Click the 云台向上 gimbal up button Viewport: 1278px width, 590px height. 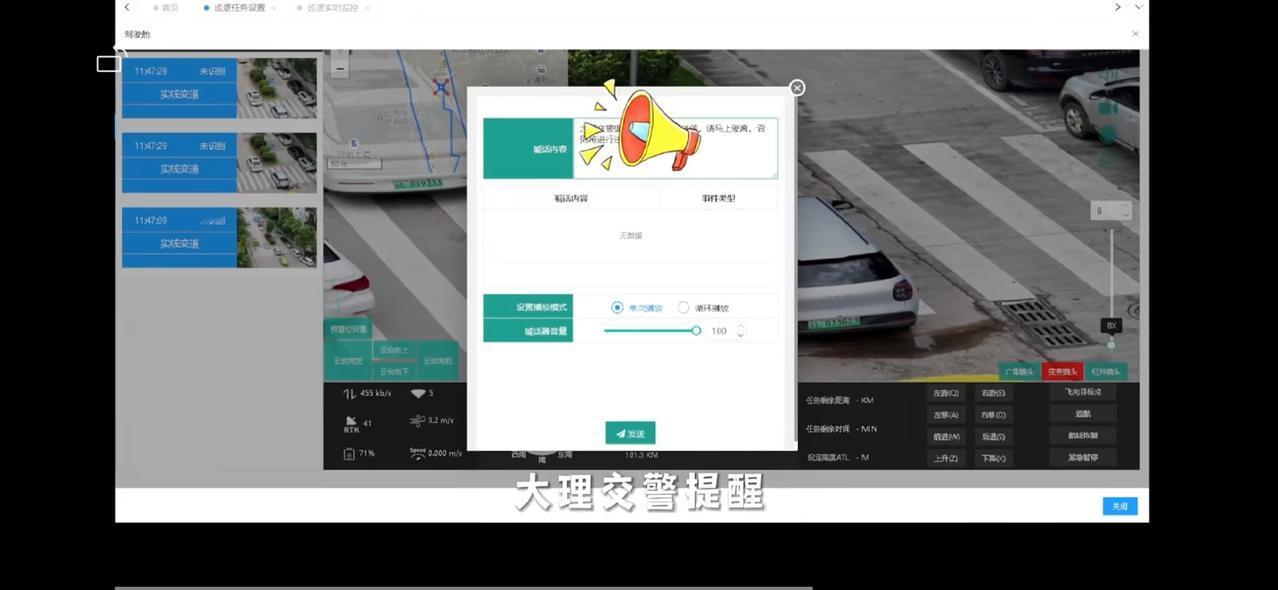[x=394, y=350]
